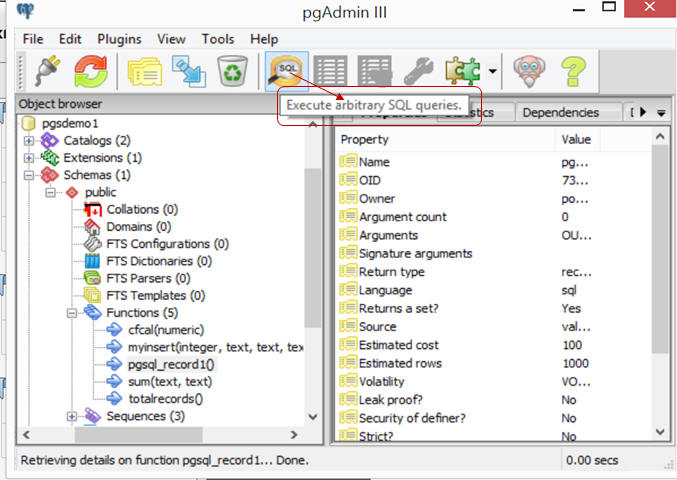Select Functions (5) tree item

142,313
